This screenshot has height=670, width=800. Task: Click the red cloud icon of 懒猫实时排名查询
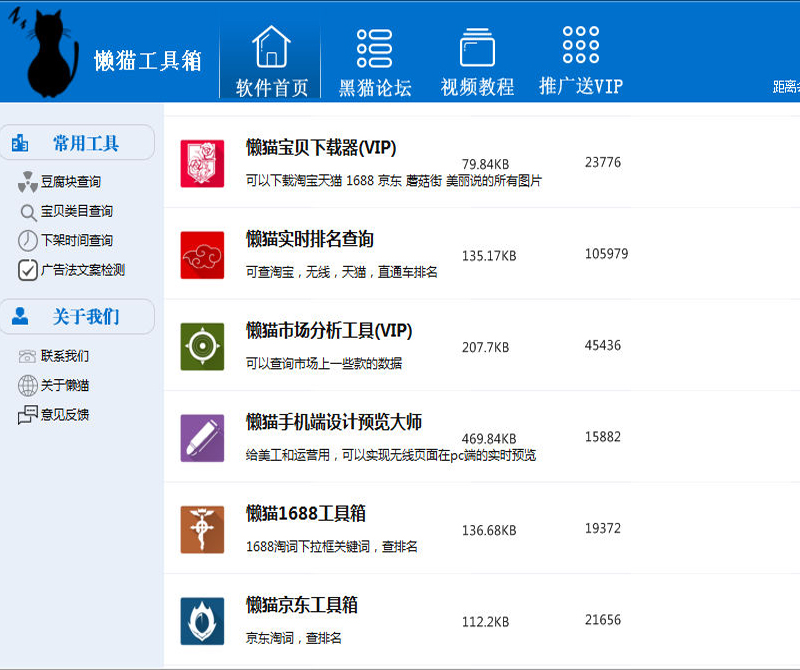(202, 255)
